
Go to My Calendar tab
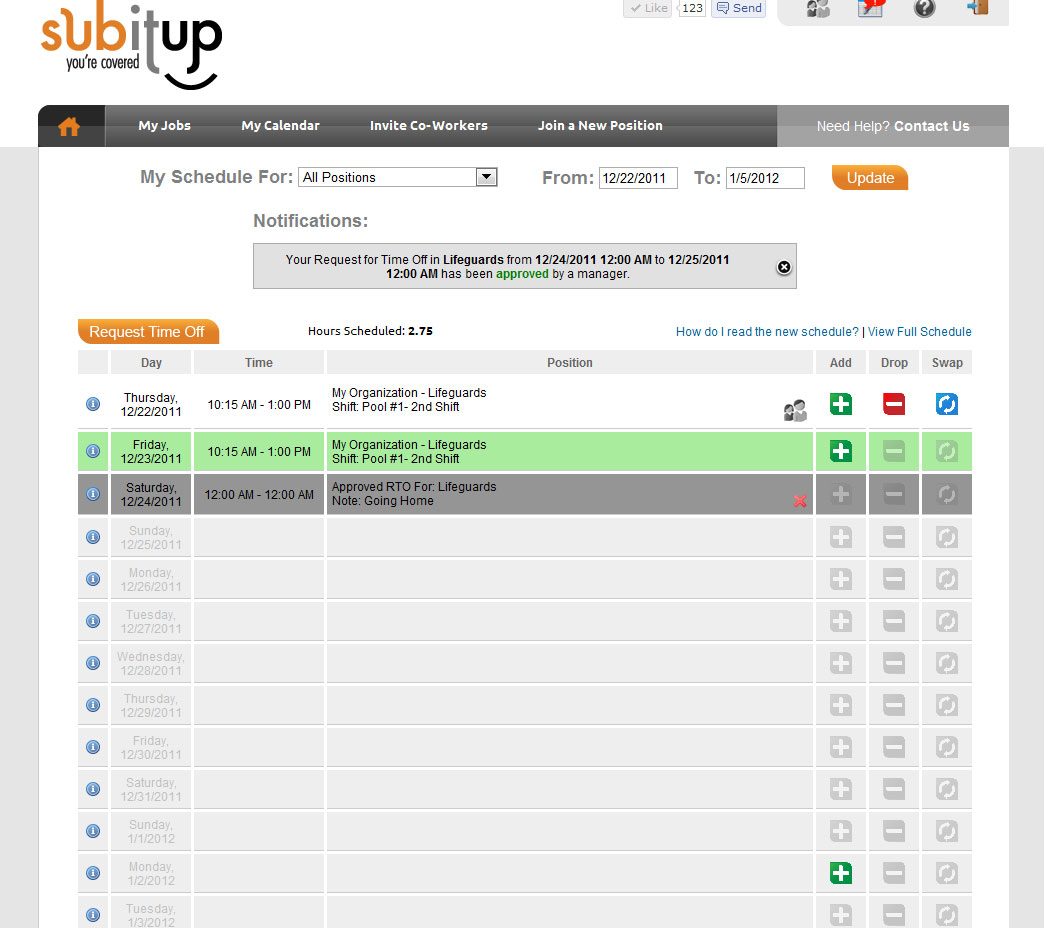[x=280, y=126]
